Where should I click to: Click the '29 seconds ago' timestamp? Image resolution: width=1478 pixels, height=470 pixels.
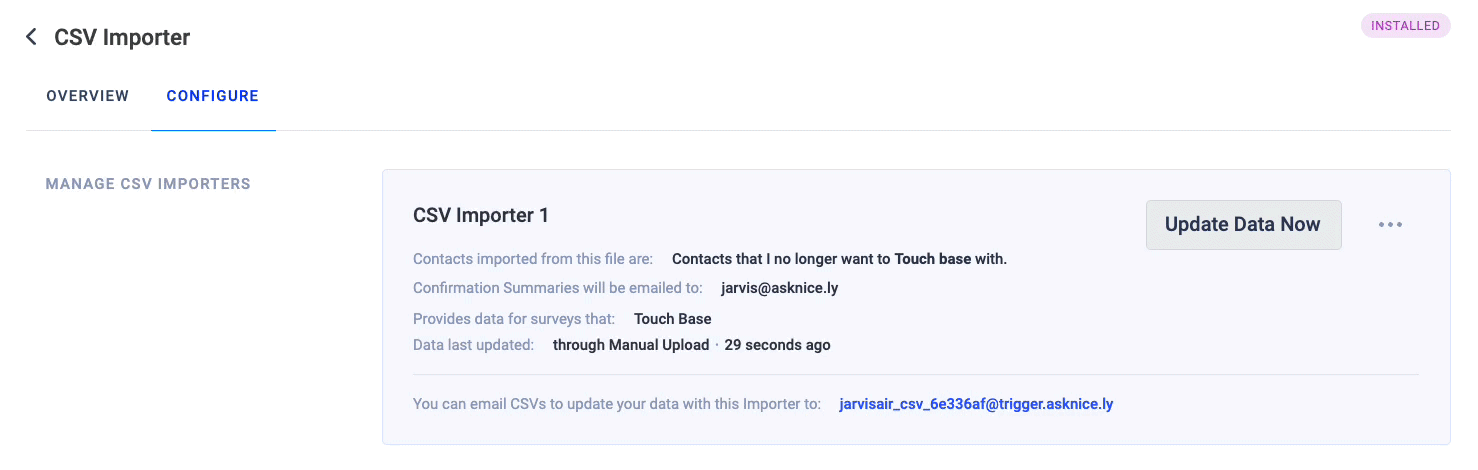(x=777, y=345)
